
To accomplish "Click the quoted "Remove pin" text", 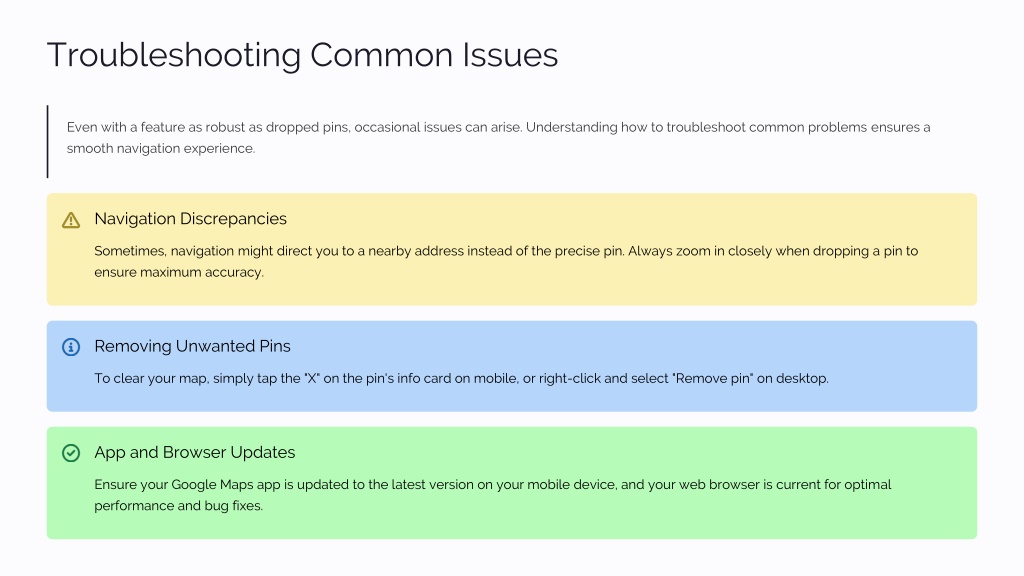I will pyautogui.click(x=712, y=379).
